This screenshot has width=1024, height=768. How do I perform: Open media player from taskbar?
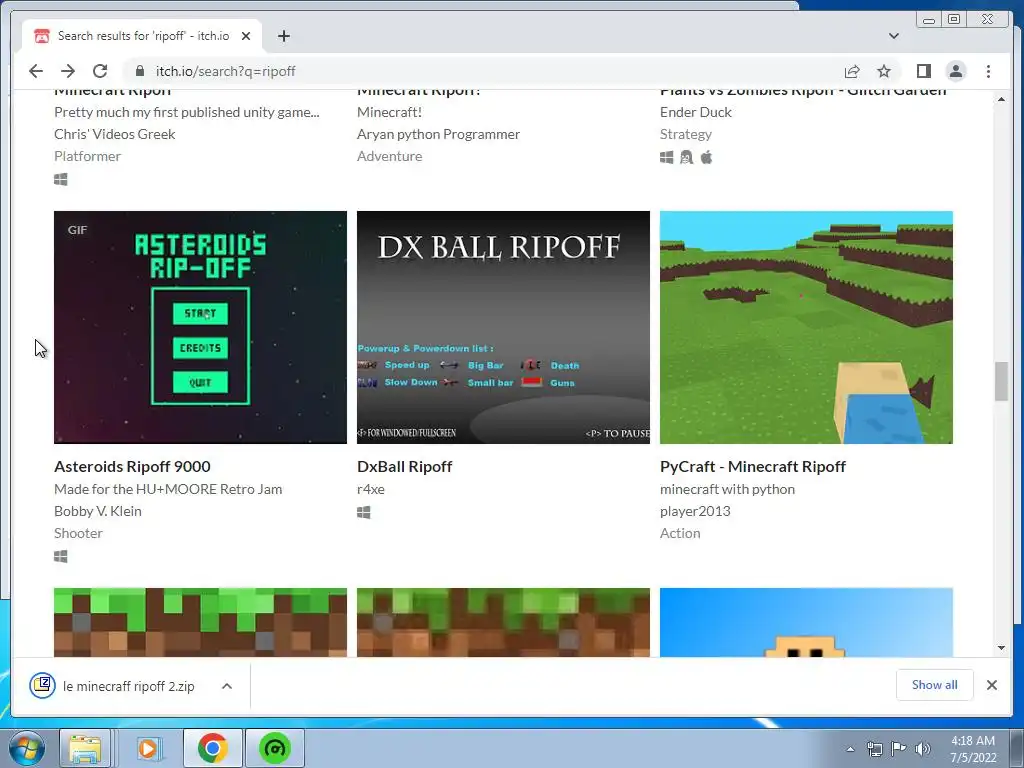tap(148, 748)
